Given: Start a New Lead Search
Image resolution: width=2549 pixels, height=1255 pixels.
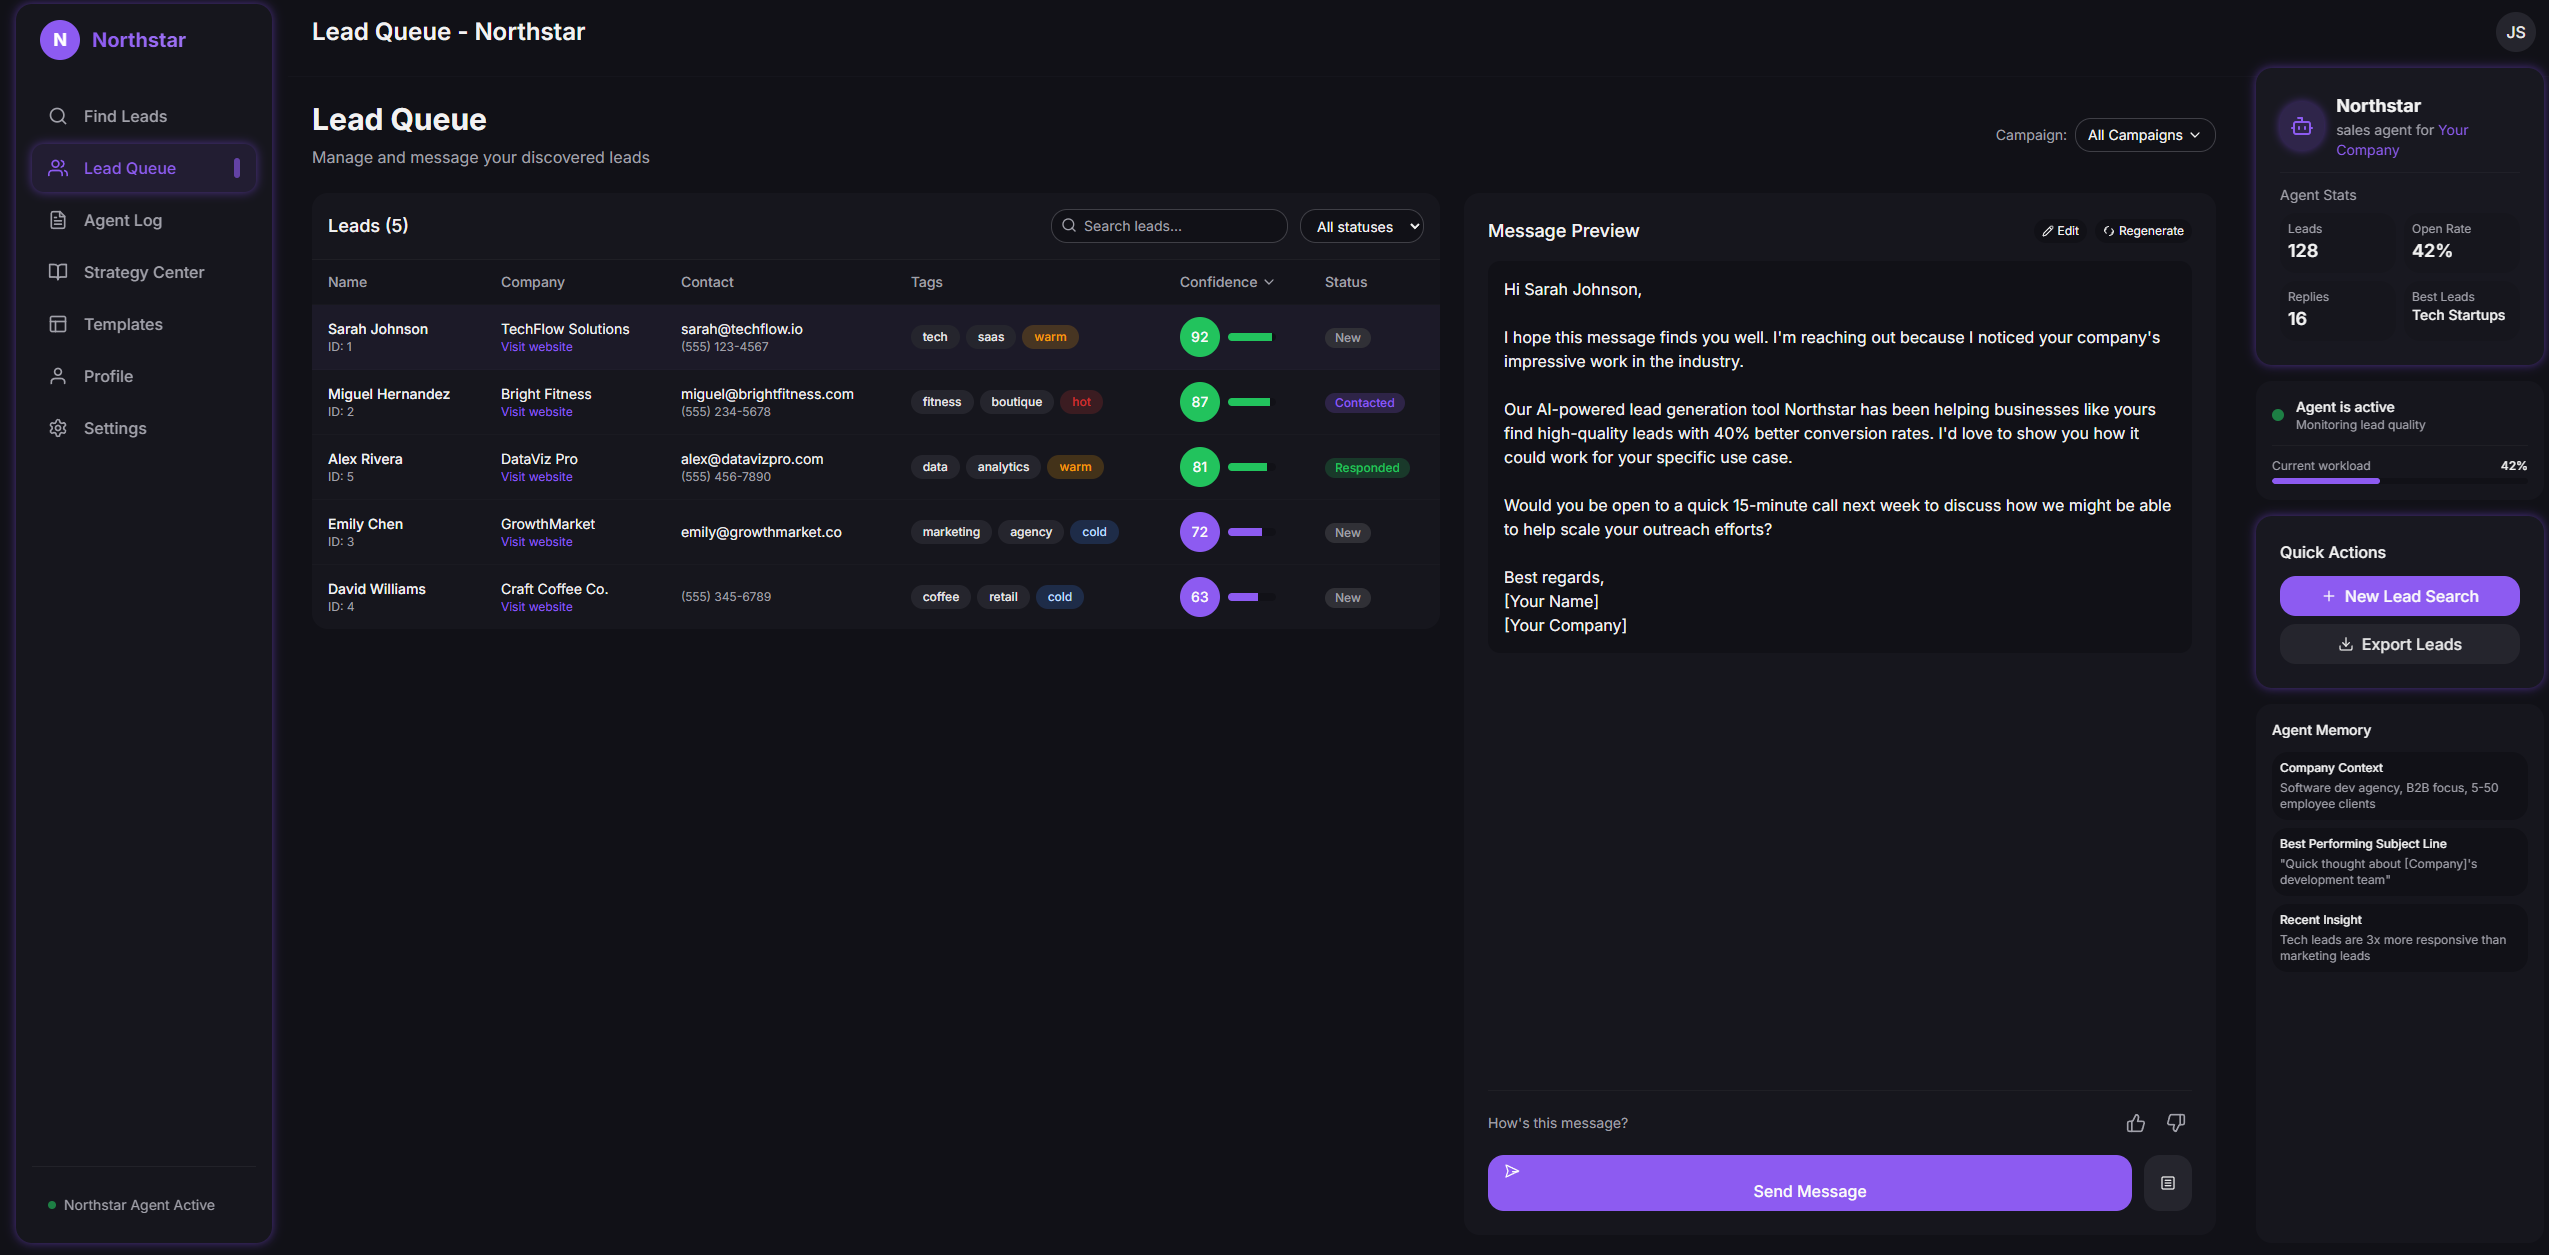Looking at the screenshot, I should pos(2398,595).
